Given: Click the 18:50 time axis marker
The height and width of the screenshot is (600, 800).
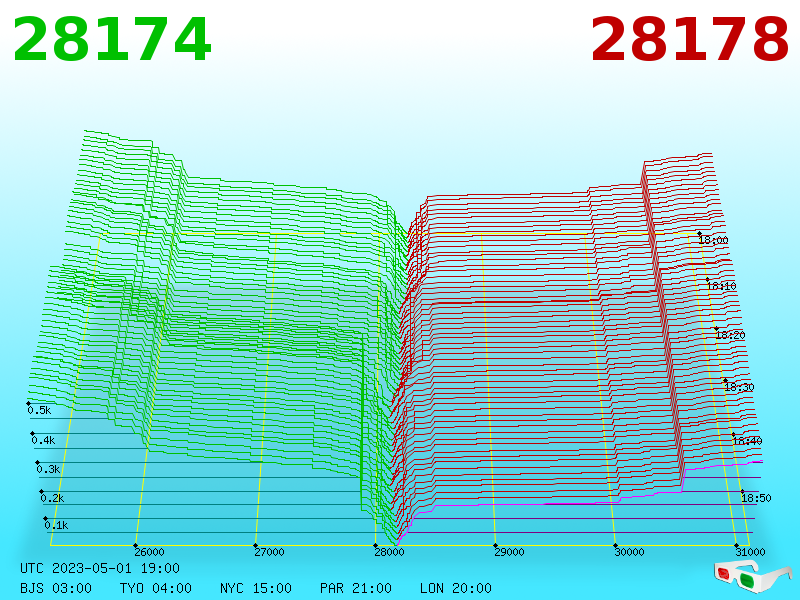Looking at the screenshot, I should (x=756, y=498).
